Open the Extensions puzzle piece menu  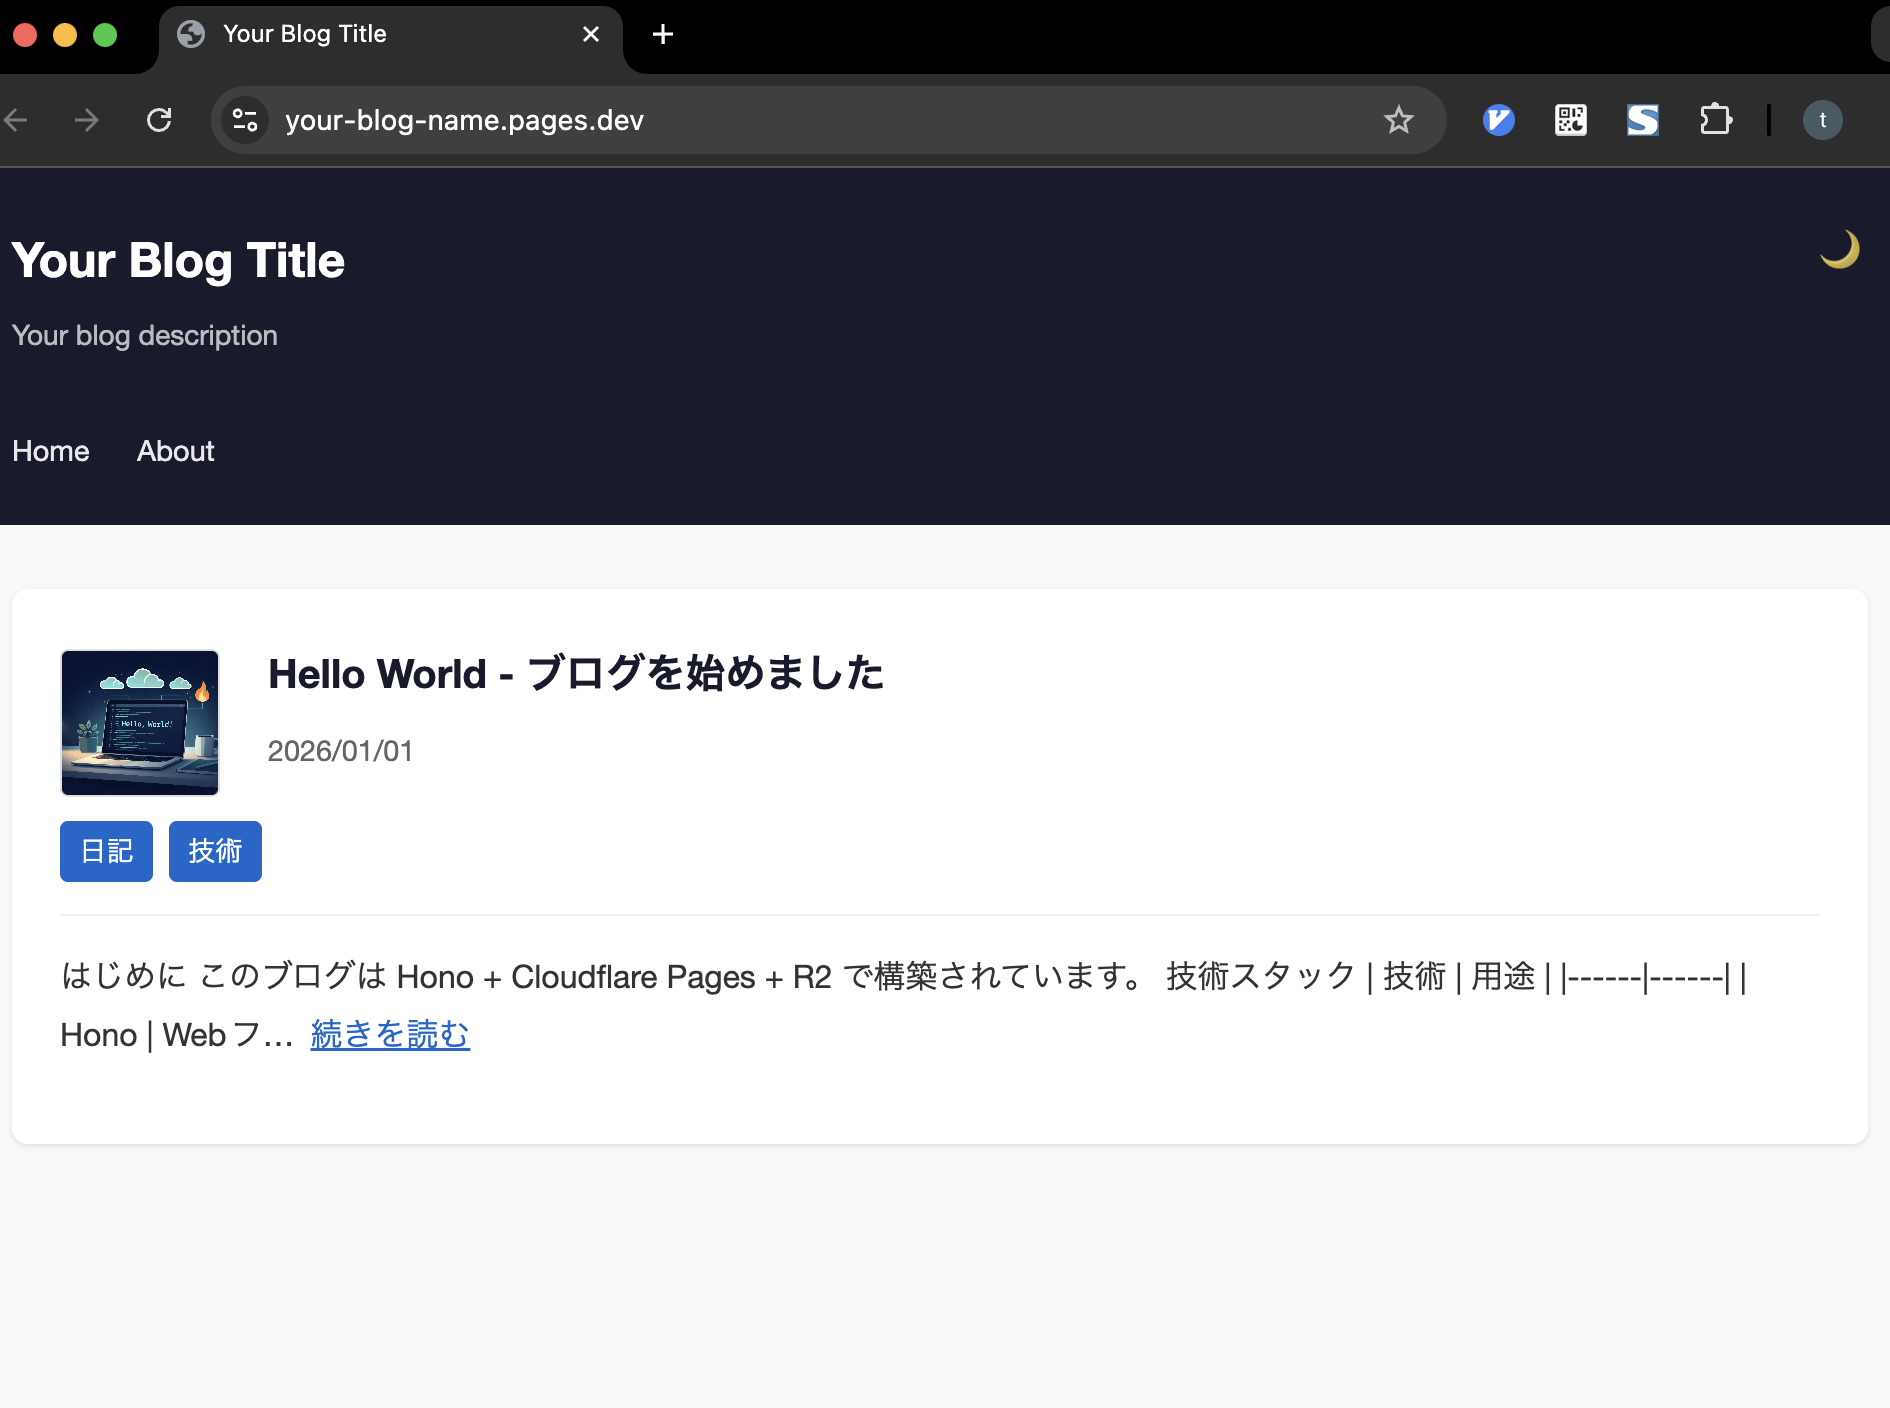tap(1715, 120)
